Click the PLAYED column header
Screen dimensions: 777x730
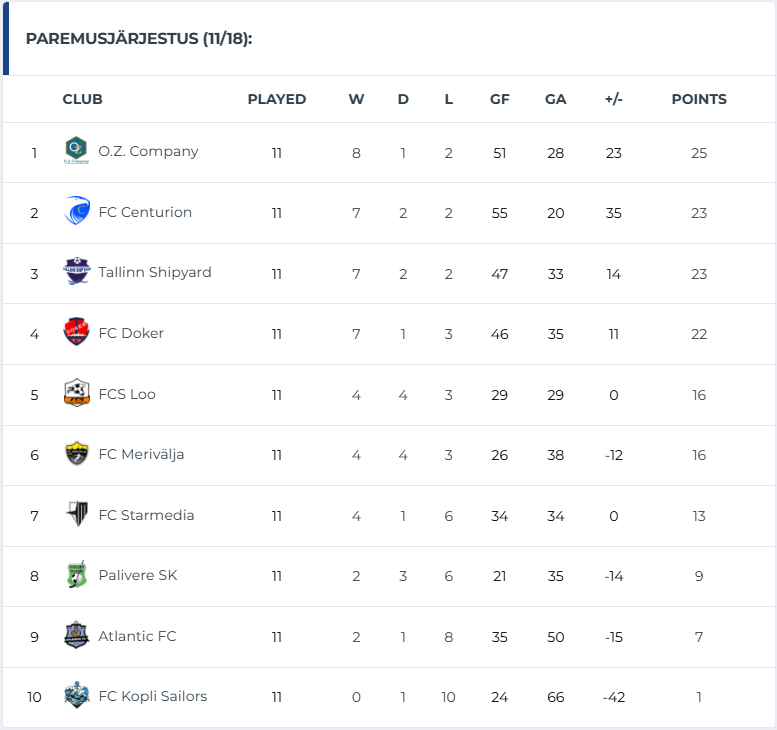277,100
